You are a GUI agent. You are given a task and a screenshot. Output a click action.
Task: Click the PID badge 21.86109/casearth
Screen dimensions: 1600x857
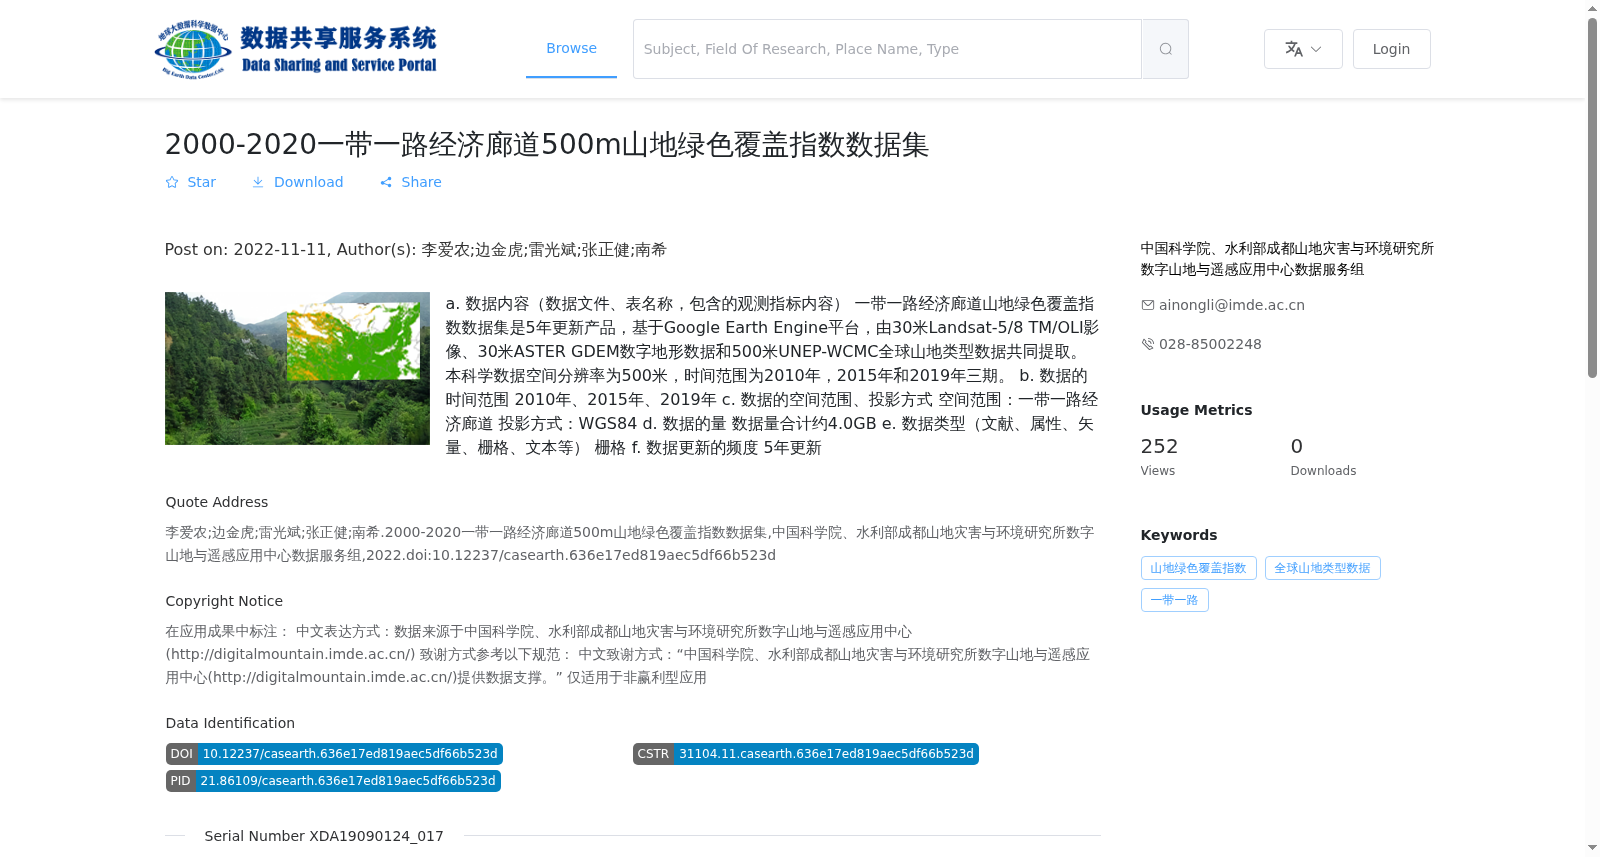(333, 781)
